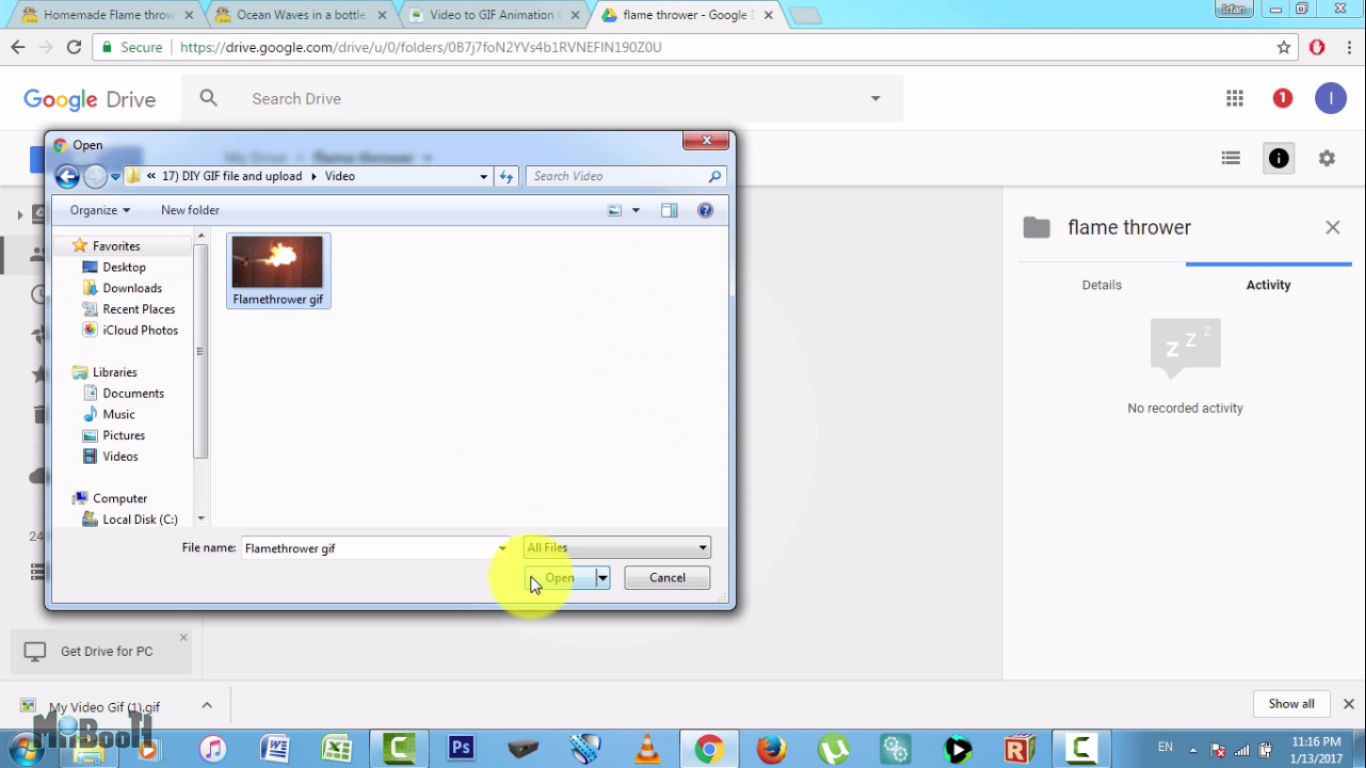
Task: Click the navigation pane scrollbar down arrow
Action: click(x=201, y=518)
